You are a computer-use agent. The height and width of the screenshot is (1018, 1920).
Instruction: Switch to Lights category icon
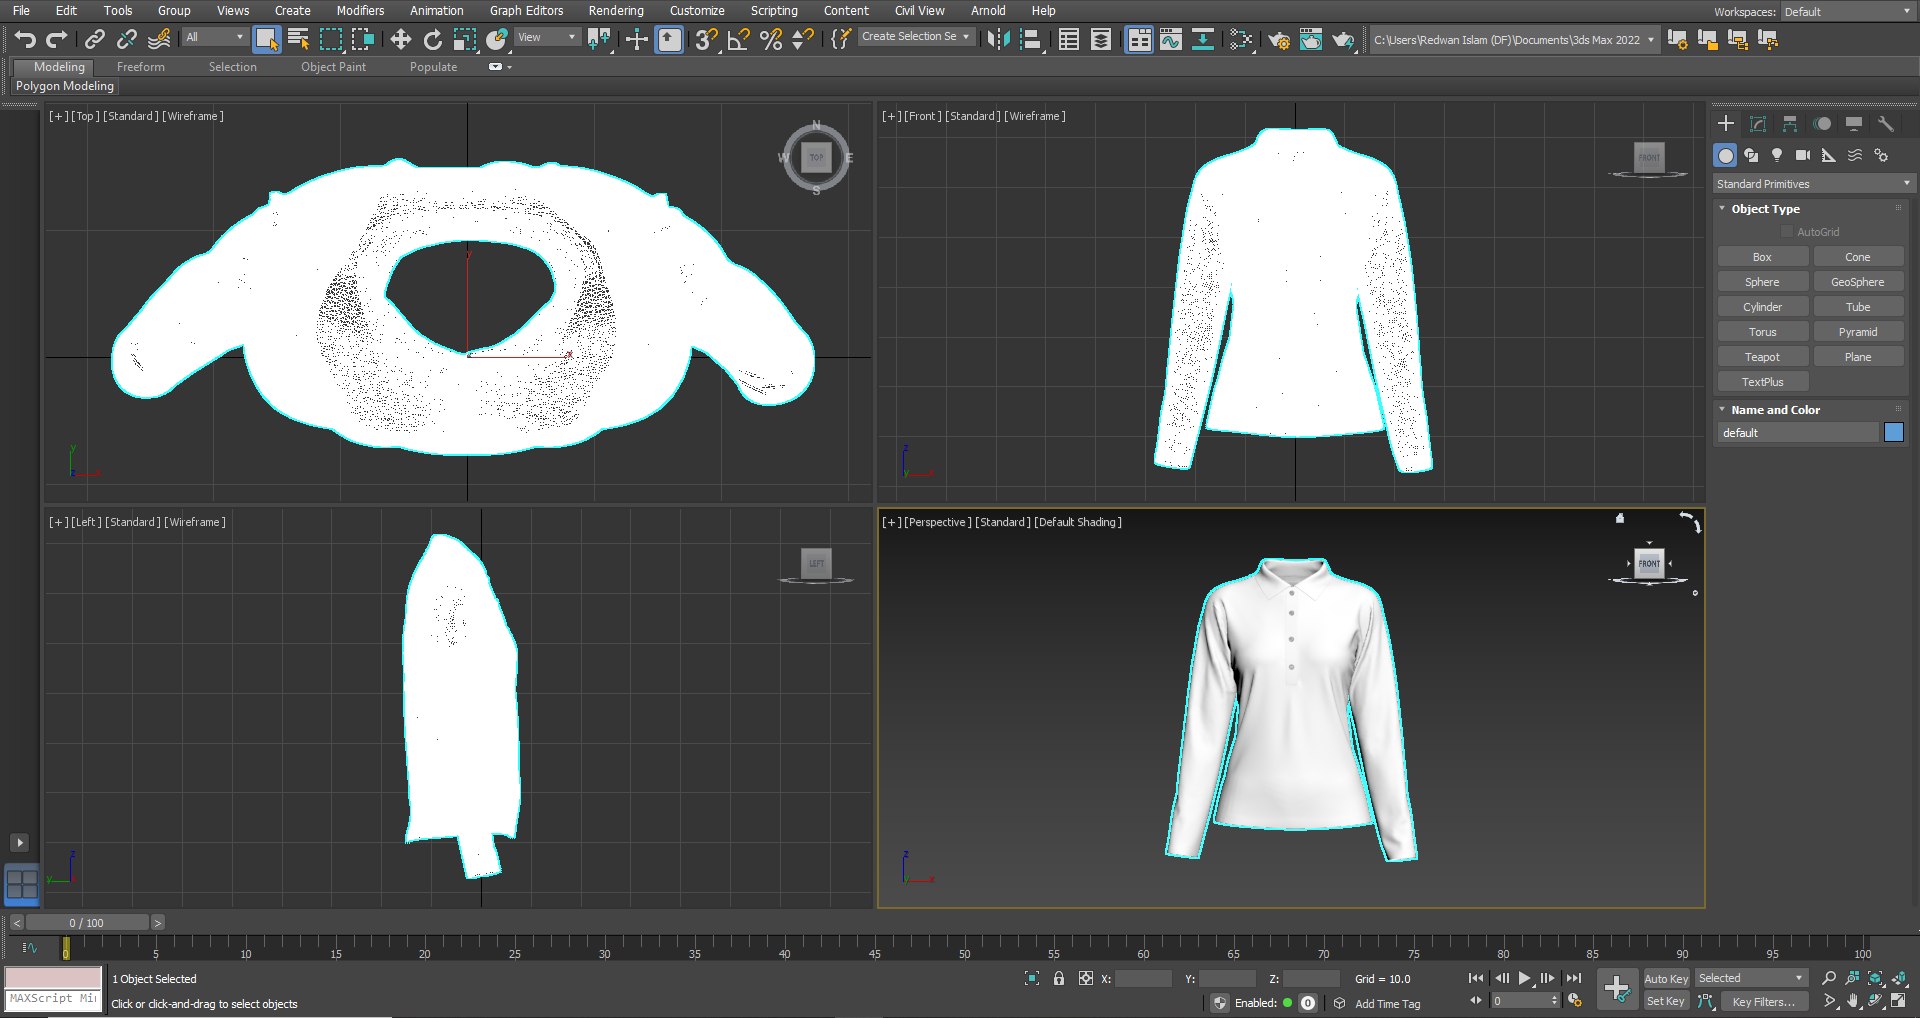1777,155
